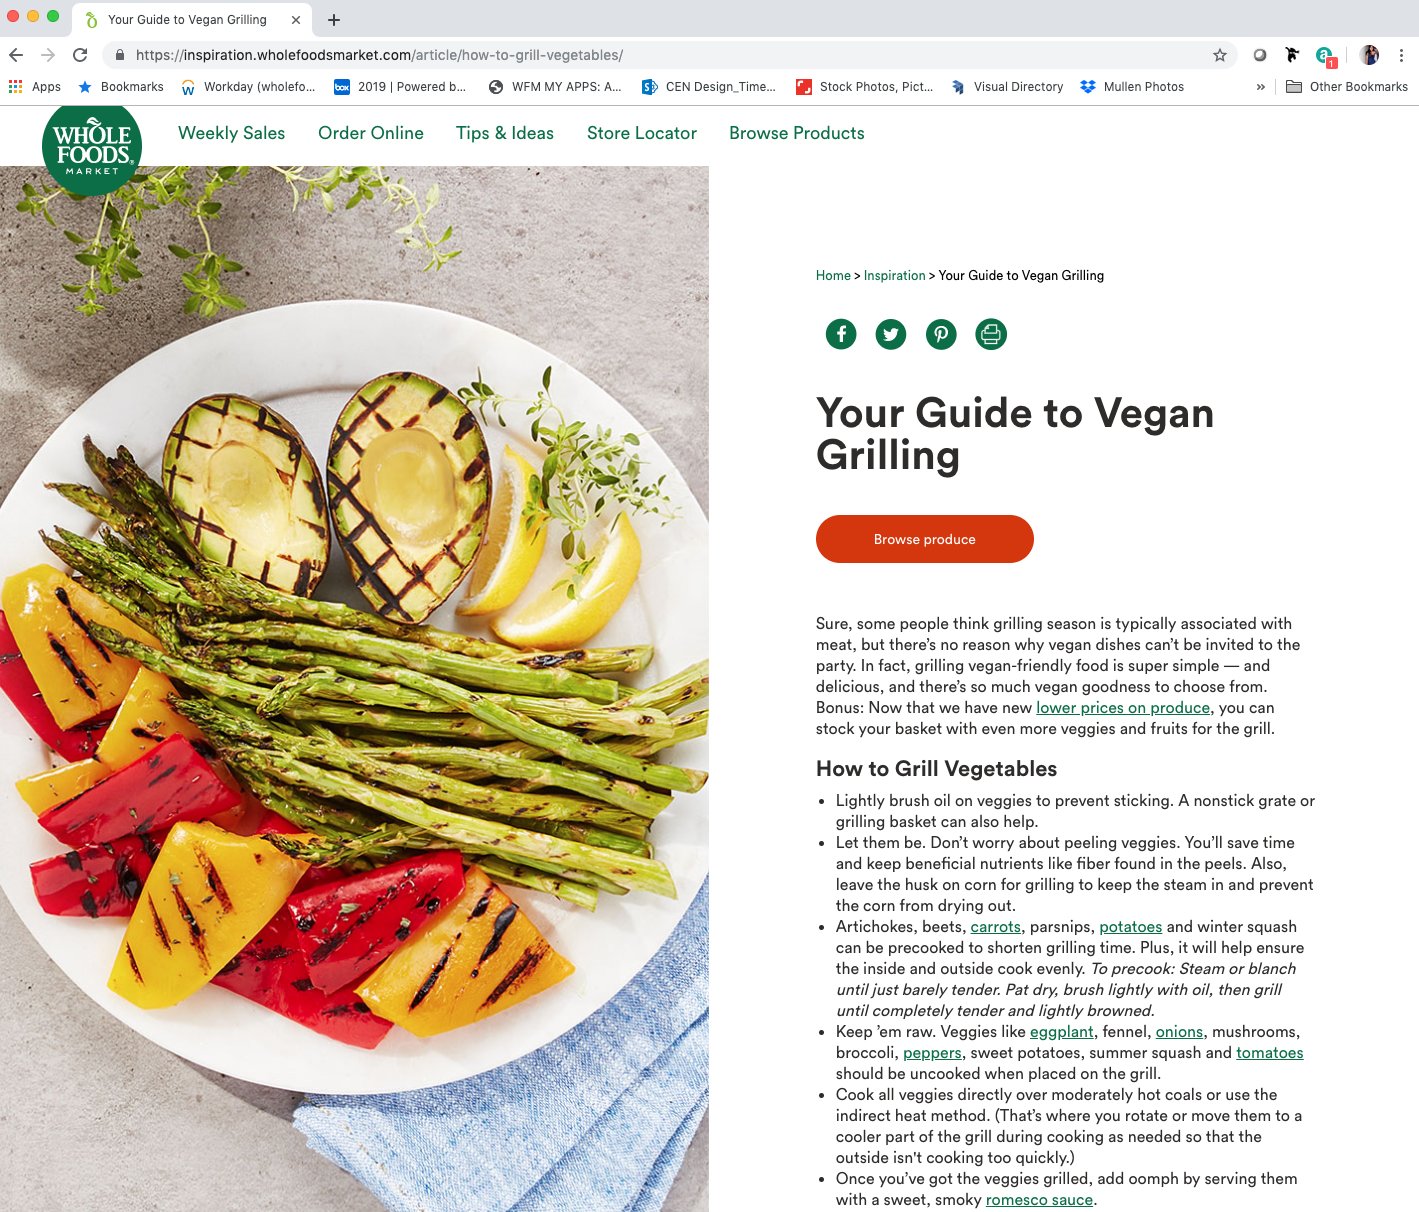Print the article with printer icon
The image size is (1419, 1212).
pyautogui.click(x=991, y=334)
